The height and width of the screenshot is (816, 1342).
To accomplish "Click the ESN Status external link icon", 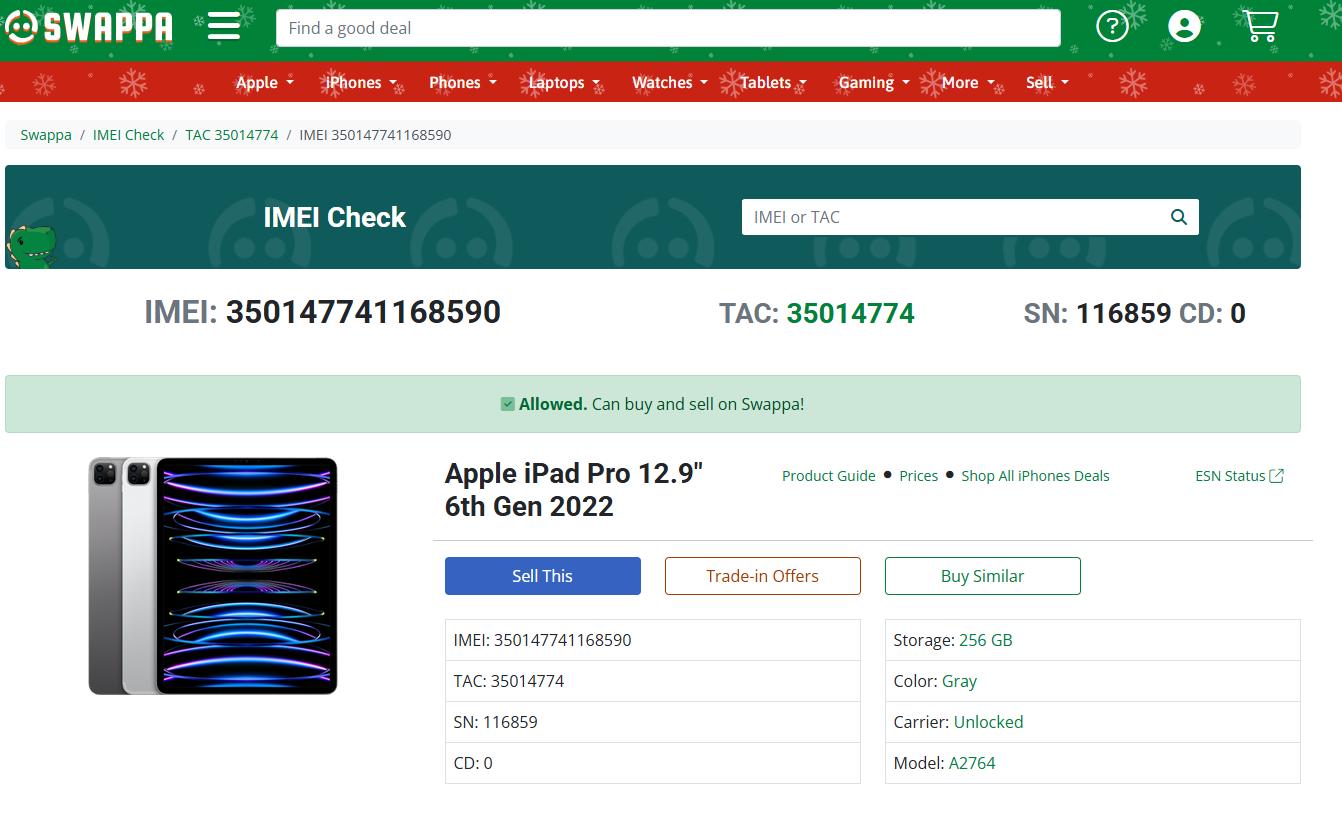I will 1276,476.
